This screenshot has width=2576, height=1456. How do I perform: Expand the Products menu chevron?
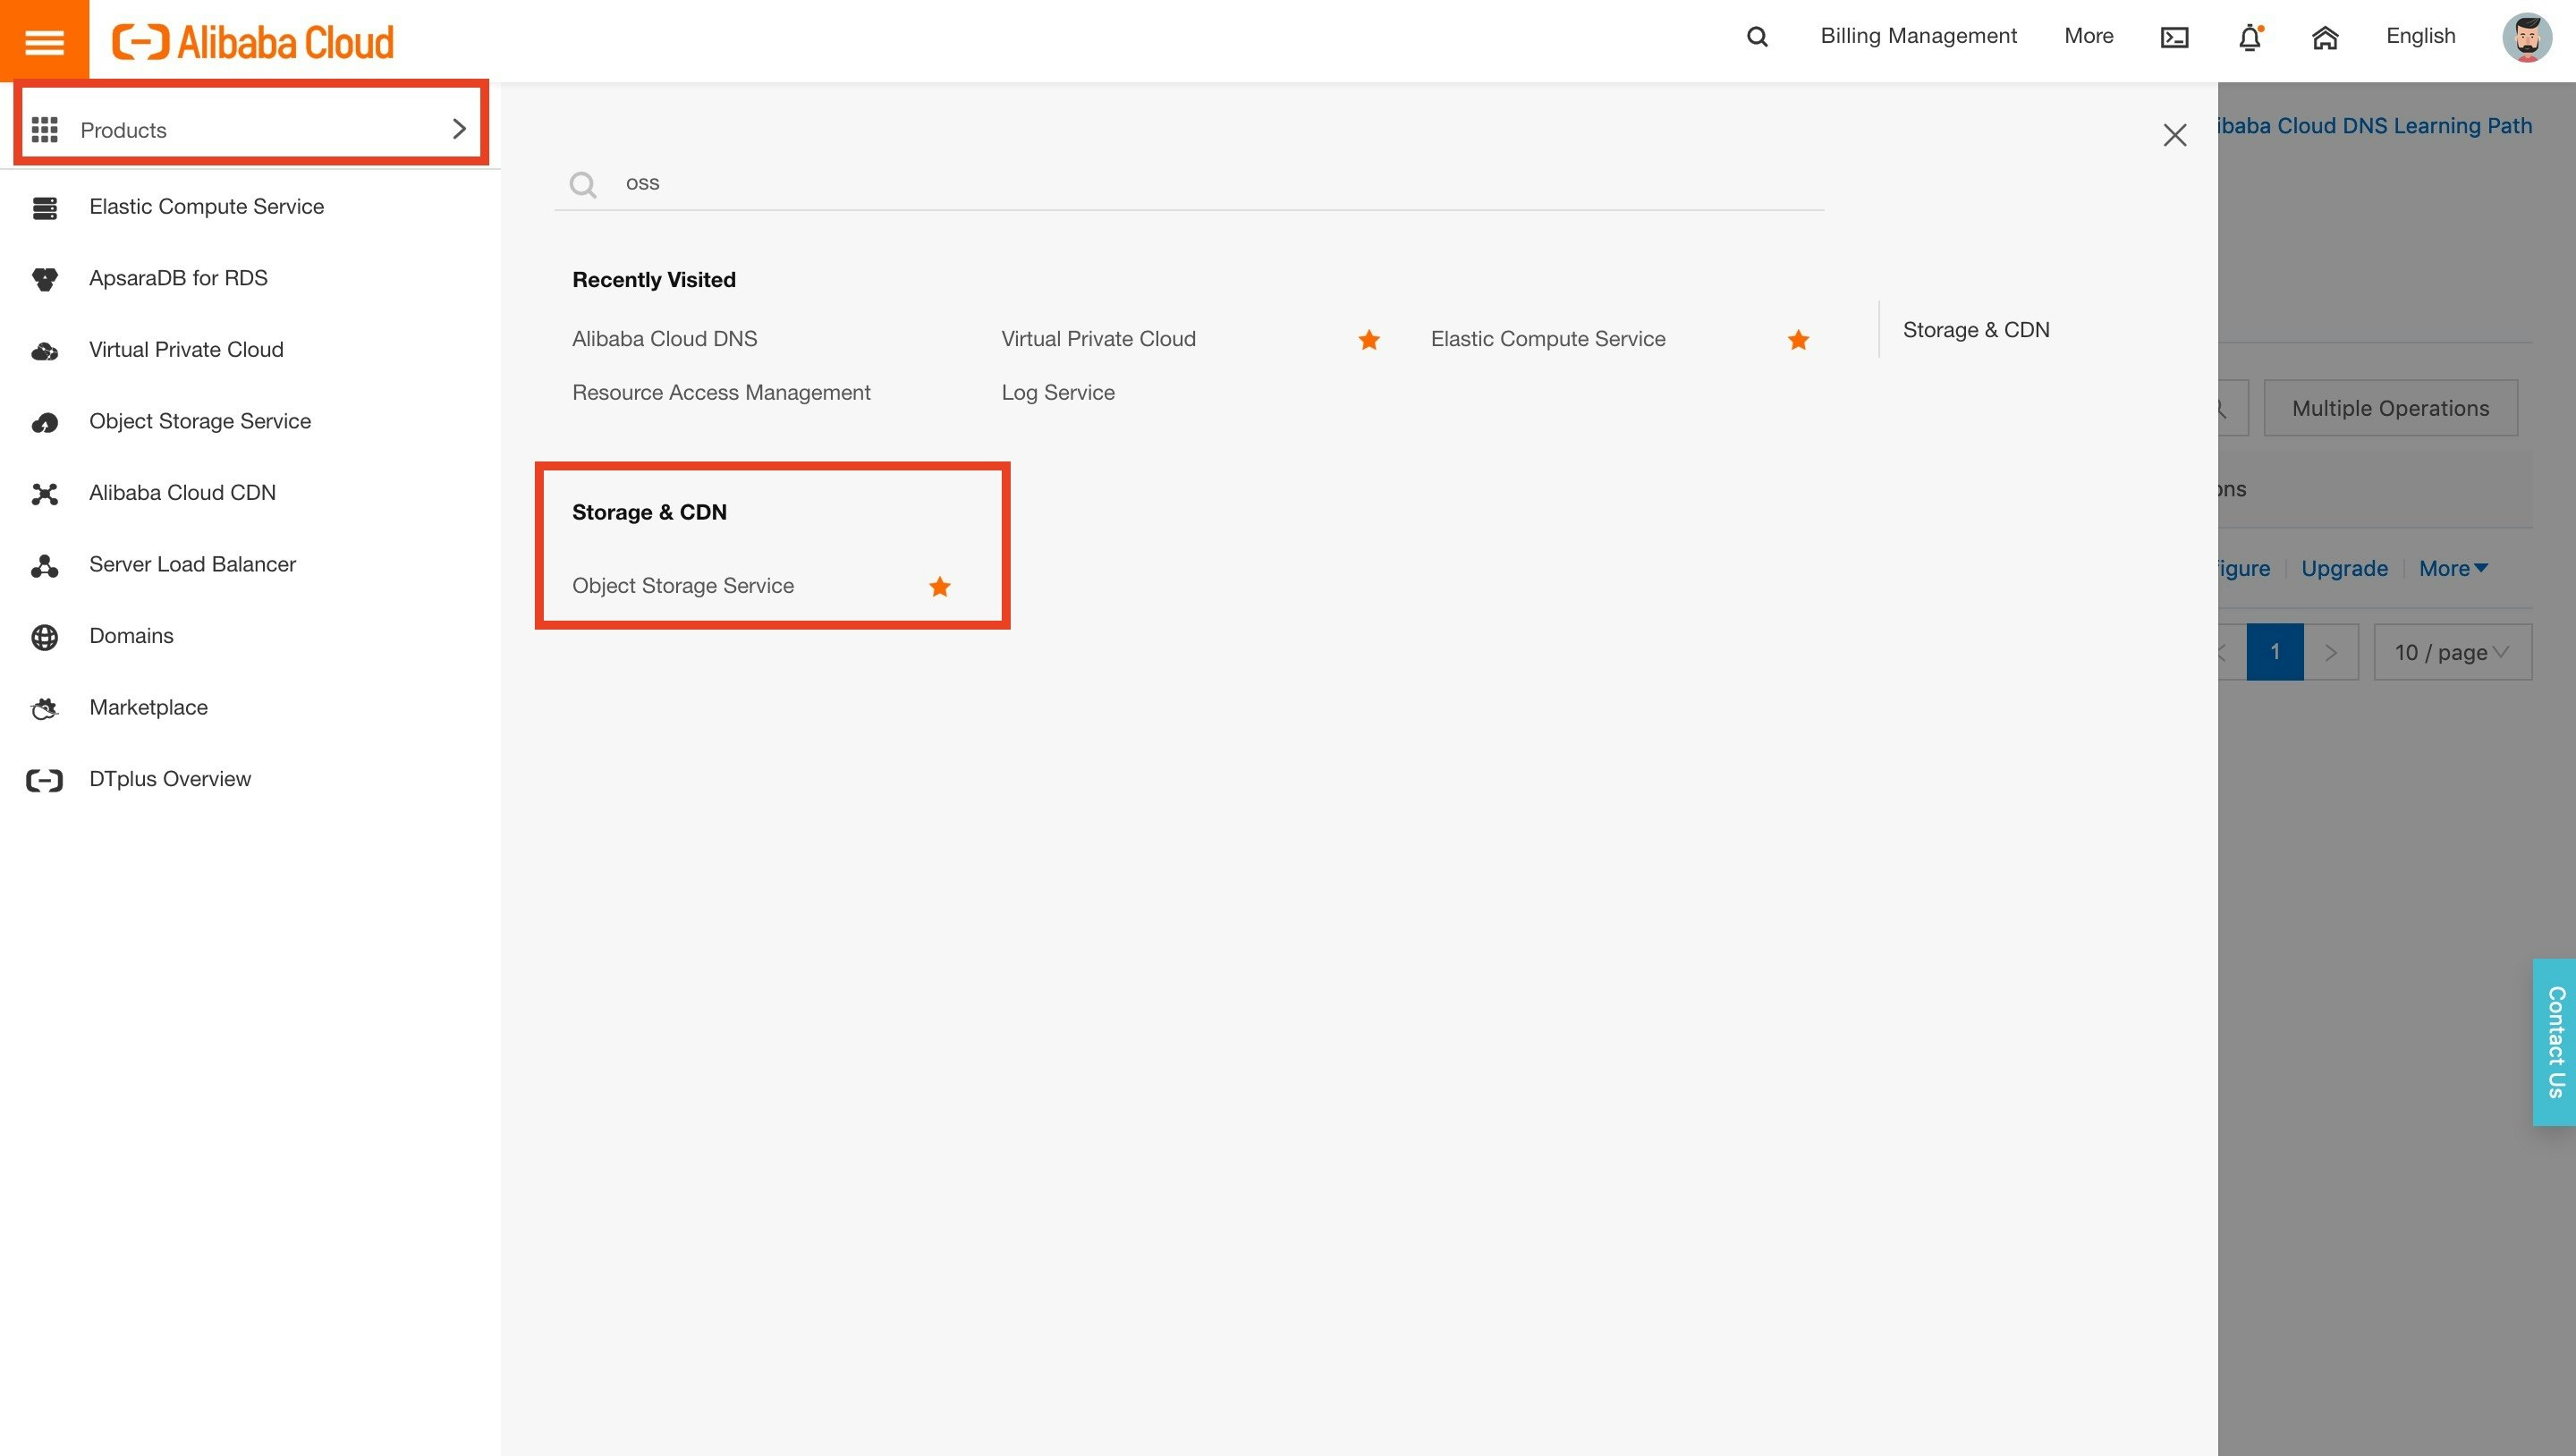coord(459,129)
